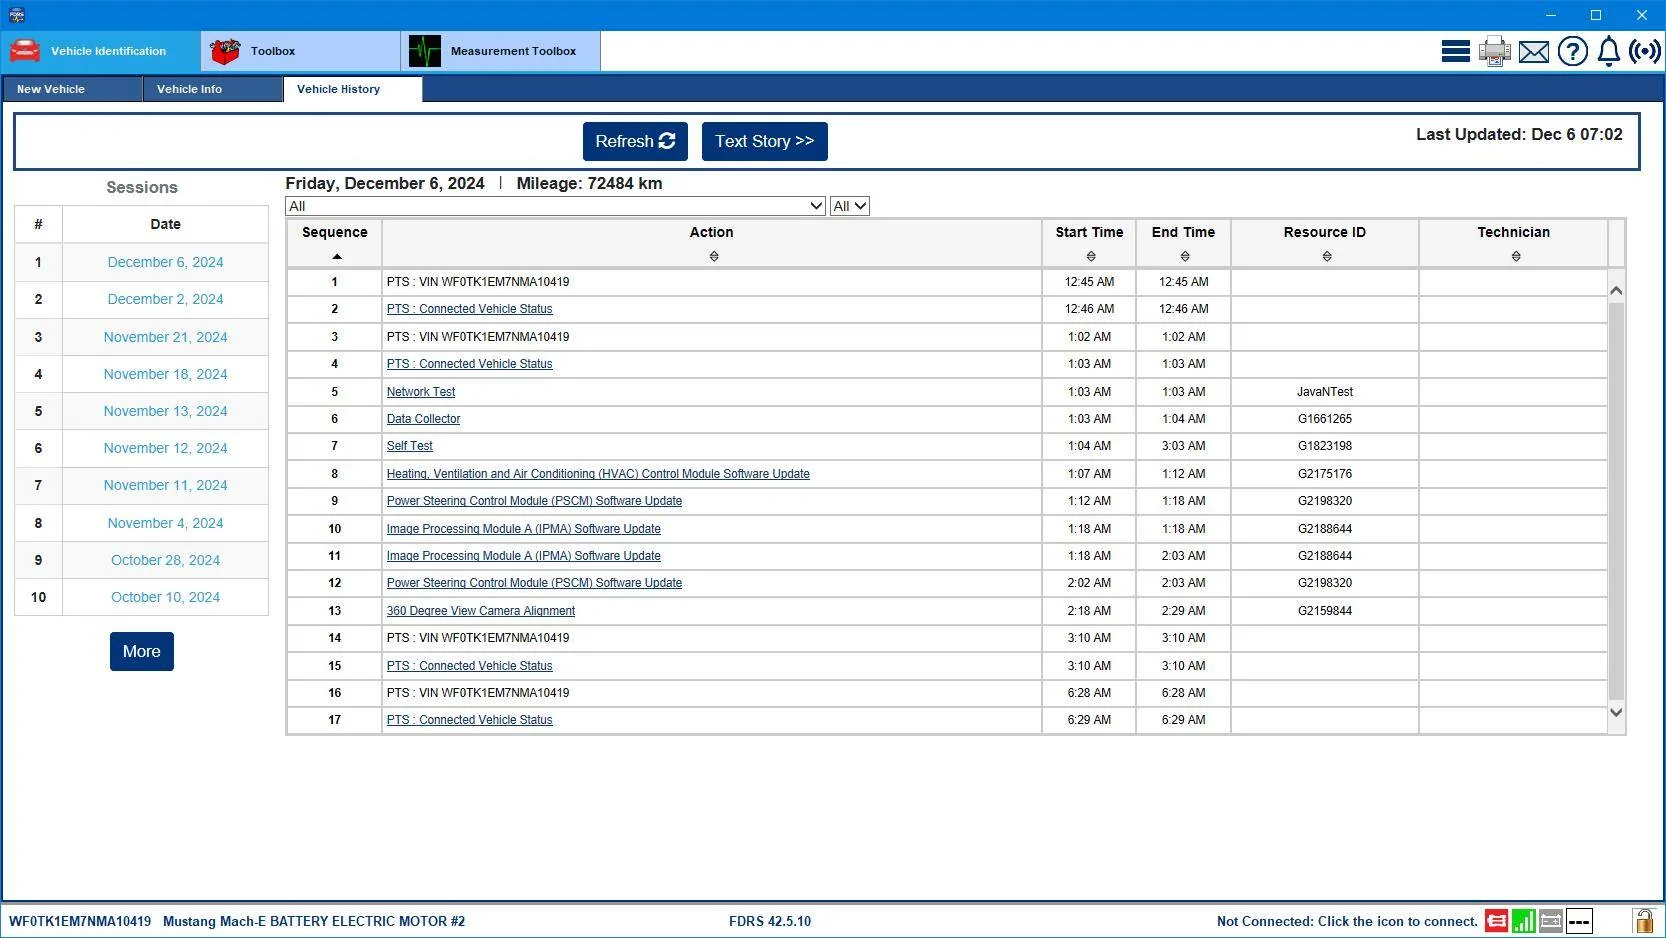Viewport: 1666px width, 938px height.
Task: Open Connected Vehicle Status link in sequence 17
Action: pyautogui.click(x=470, y=720)
